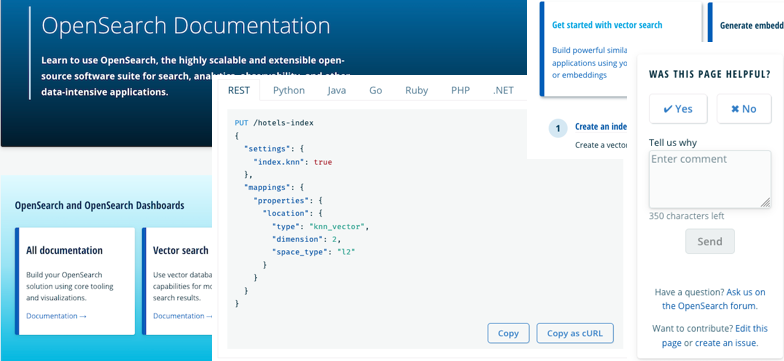Screen dimensions: 784x361
Task: Switch to the Java code tab
Action: (x=336, y=90)
